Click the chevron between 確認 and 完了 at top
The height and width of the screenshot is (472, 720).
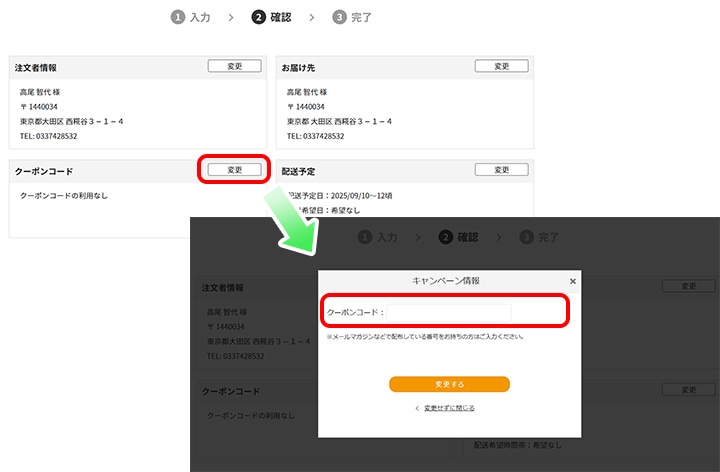point(312,17)
